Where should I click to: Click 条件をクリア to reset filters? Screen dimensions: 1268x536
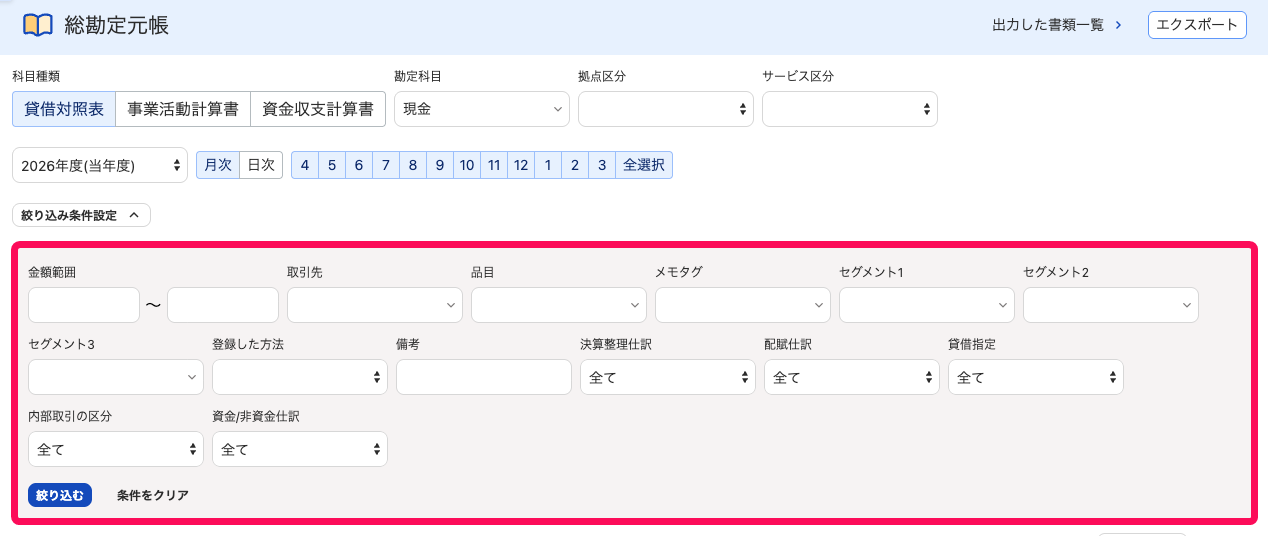point(153,495)
